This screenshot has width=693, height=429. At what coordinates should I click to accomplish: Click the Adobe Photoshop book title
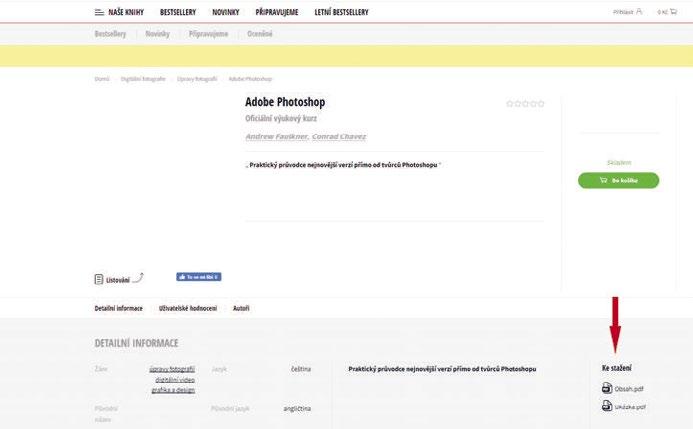coord(285,102)
